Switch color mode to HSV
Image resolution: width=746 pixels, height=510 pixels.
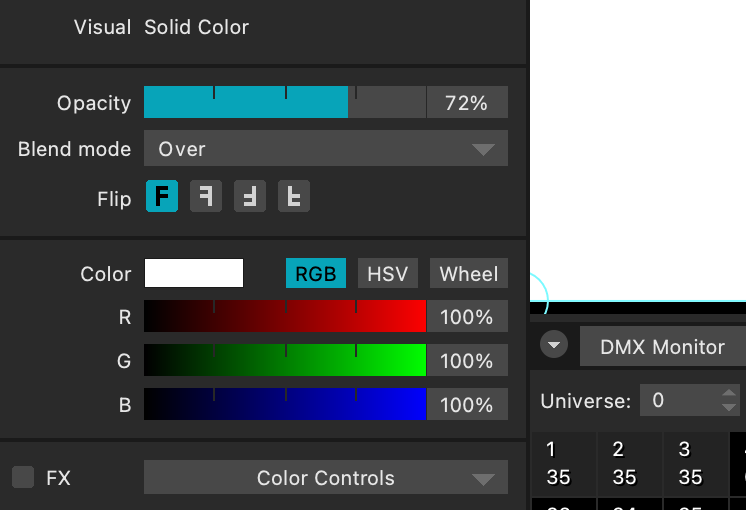coord(387,273)
